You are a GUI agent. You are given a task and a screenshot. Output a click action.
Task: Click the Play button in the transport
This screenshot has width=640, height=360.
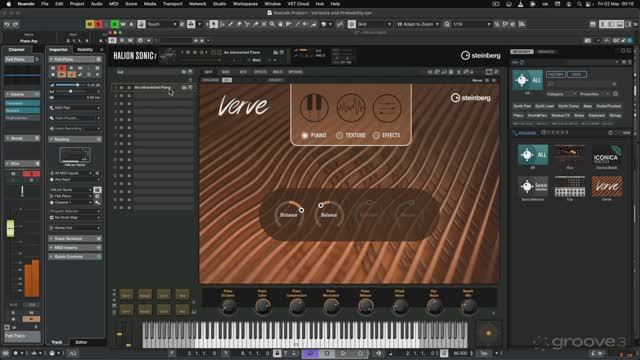pos(343,353)
